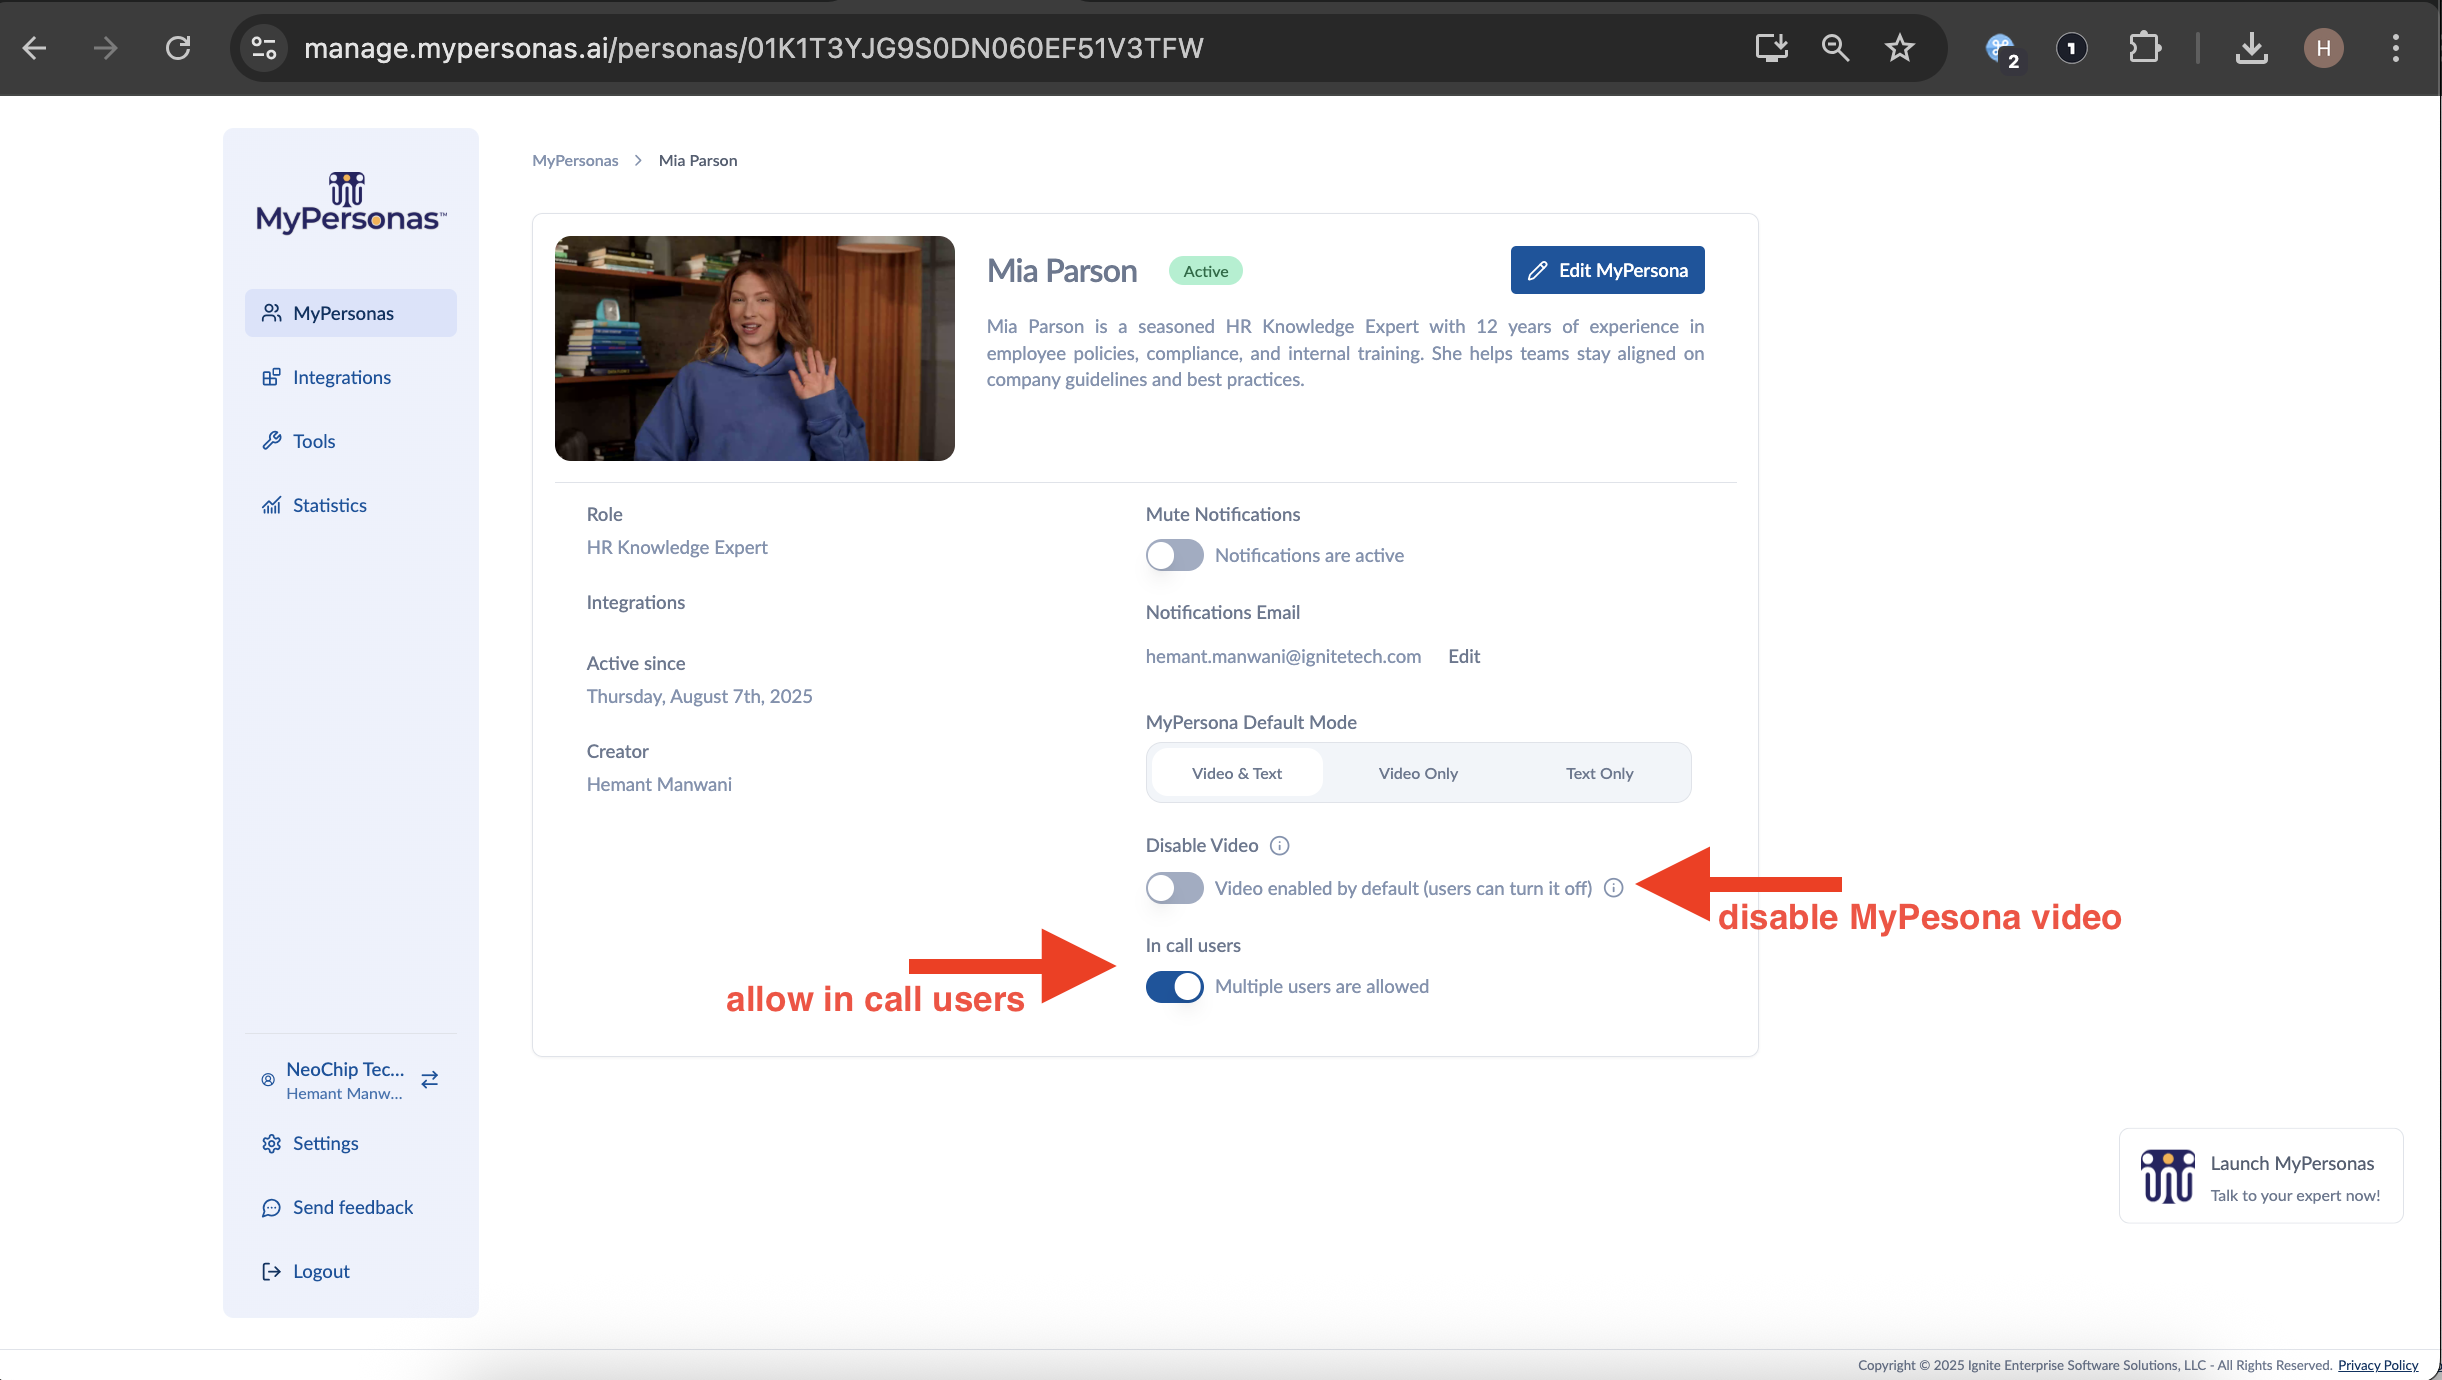Screen dimensions: 2442x1380
Task: Click the browser address bar URL
Action: [754, 48]
